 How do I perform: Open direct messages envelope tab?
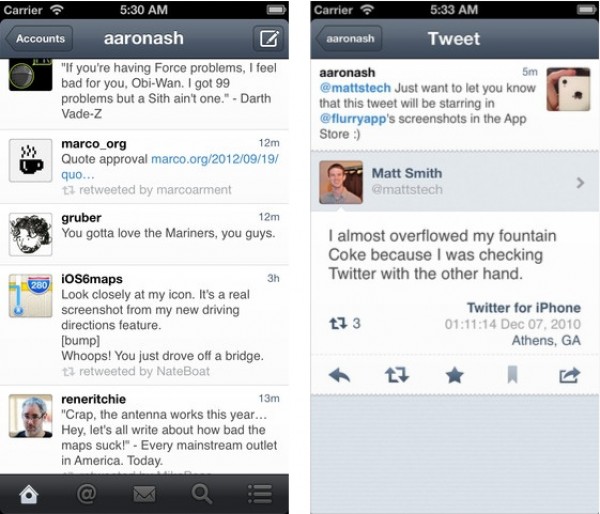[x=144, y=494]
